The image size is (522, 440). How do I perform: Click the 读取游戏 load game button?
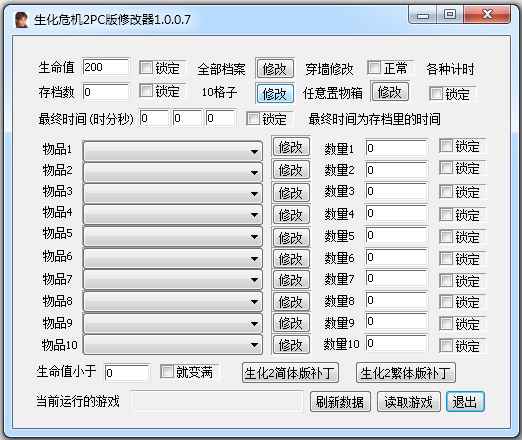(x=409, y=402)
